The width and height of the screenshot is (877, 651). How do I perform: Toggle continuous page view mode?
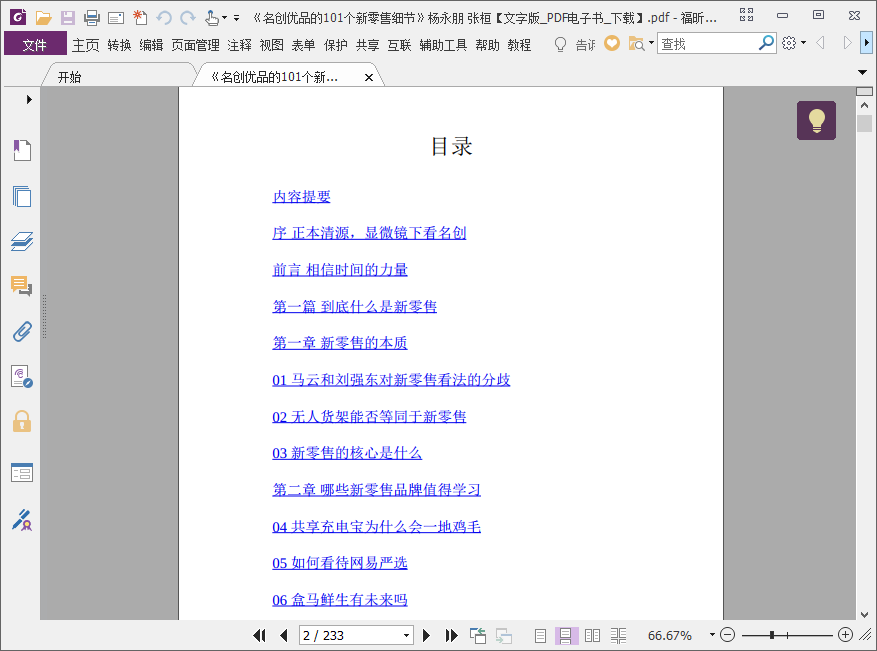(x=565, y=635)
